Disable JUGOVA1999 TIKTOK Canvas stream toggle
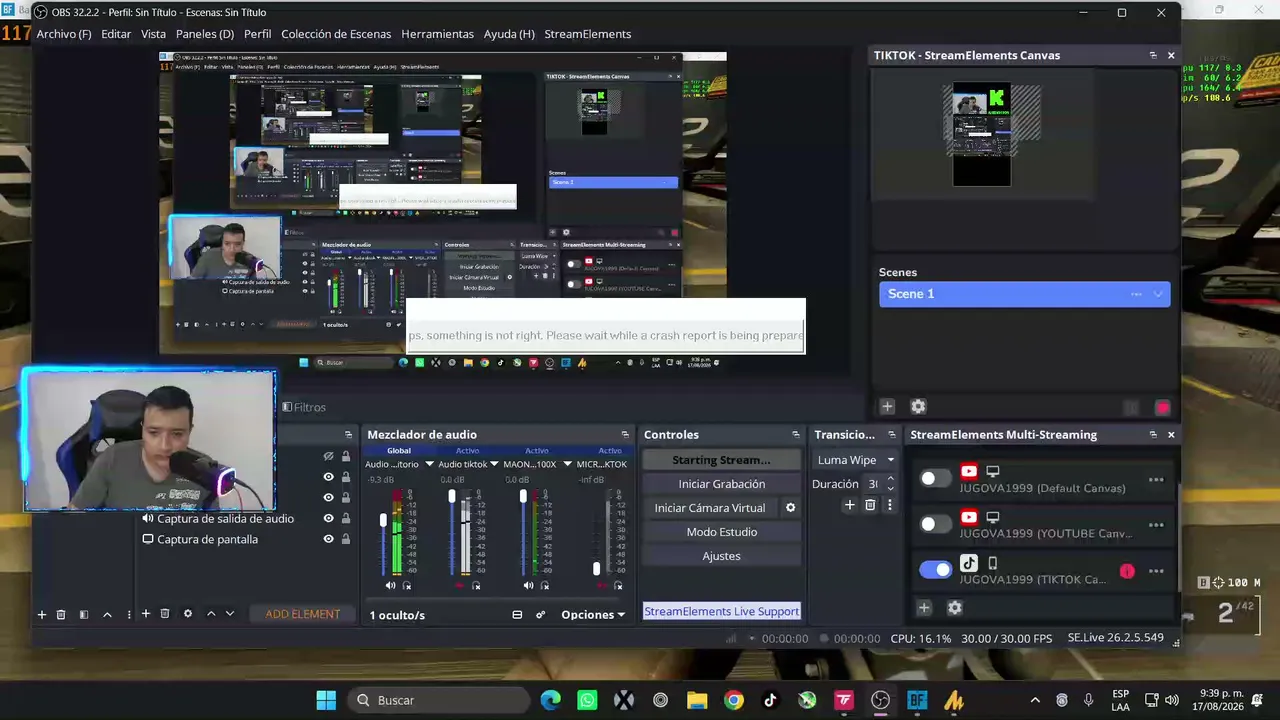 (x=936, y=570)
